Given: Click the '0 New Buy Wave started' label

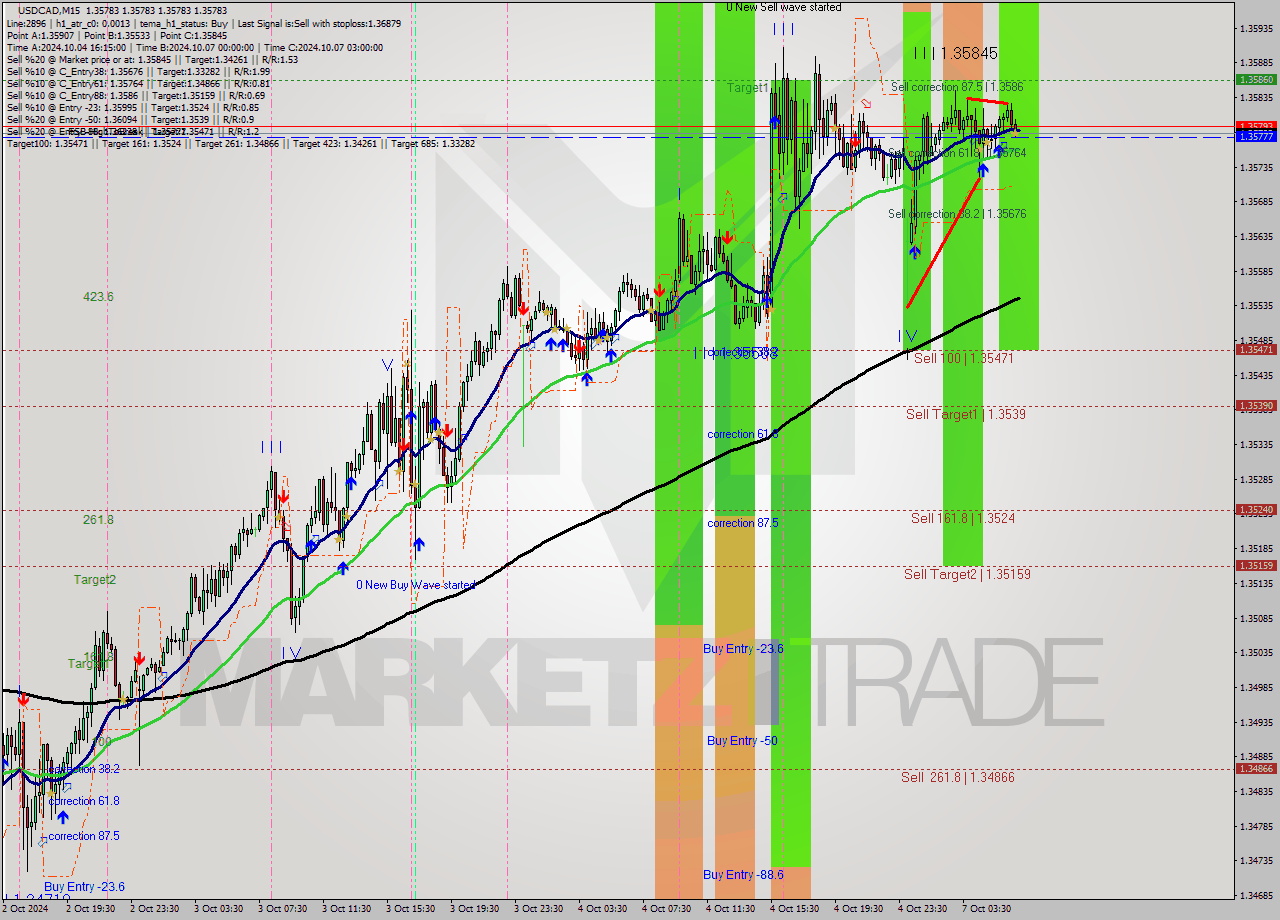Looking at the screenshot, I should (x=416, y=585).
